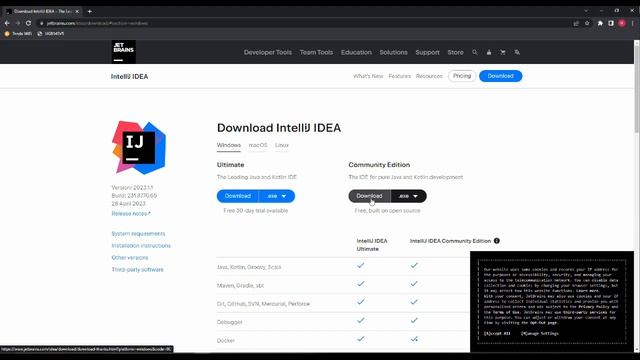This screenshot has width=640, height=360.
Task: Click the Pricing button
Action: tap(462, 76)
